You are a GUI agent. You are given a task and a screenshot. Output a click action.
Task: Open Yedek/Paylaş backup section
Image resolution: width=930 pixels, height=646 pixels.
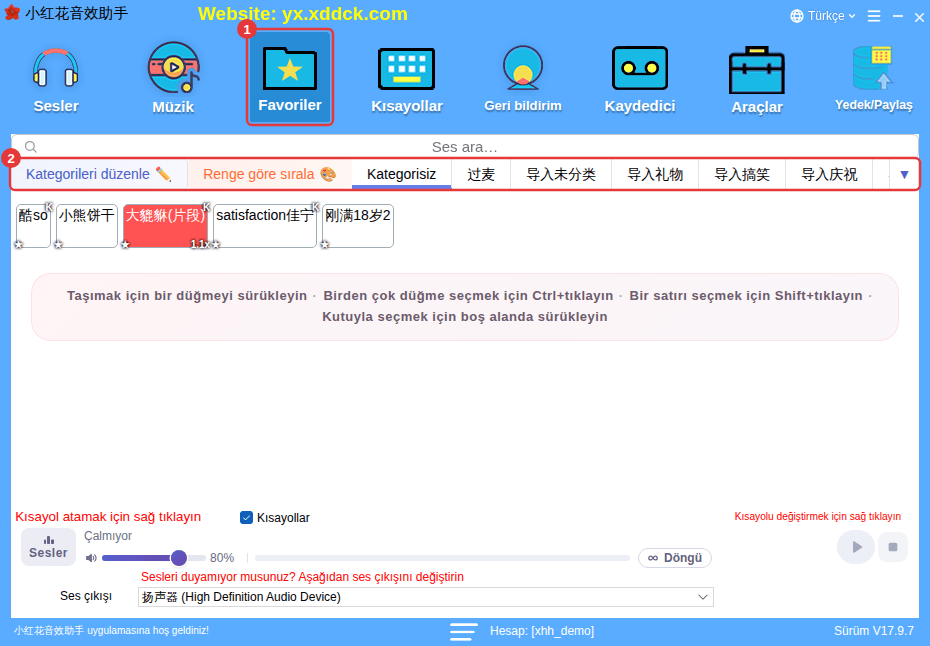click(874, 79)
